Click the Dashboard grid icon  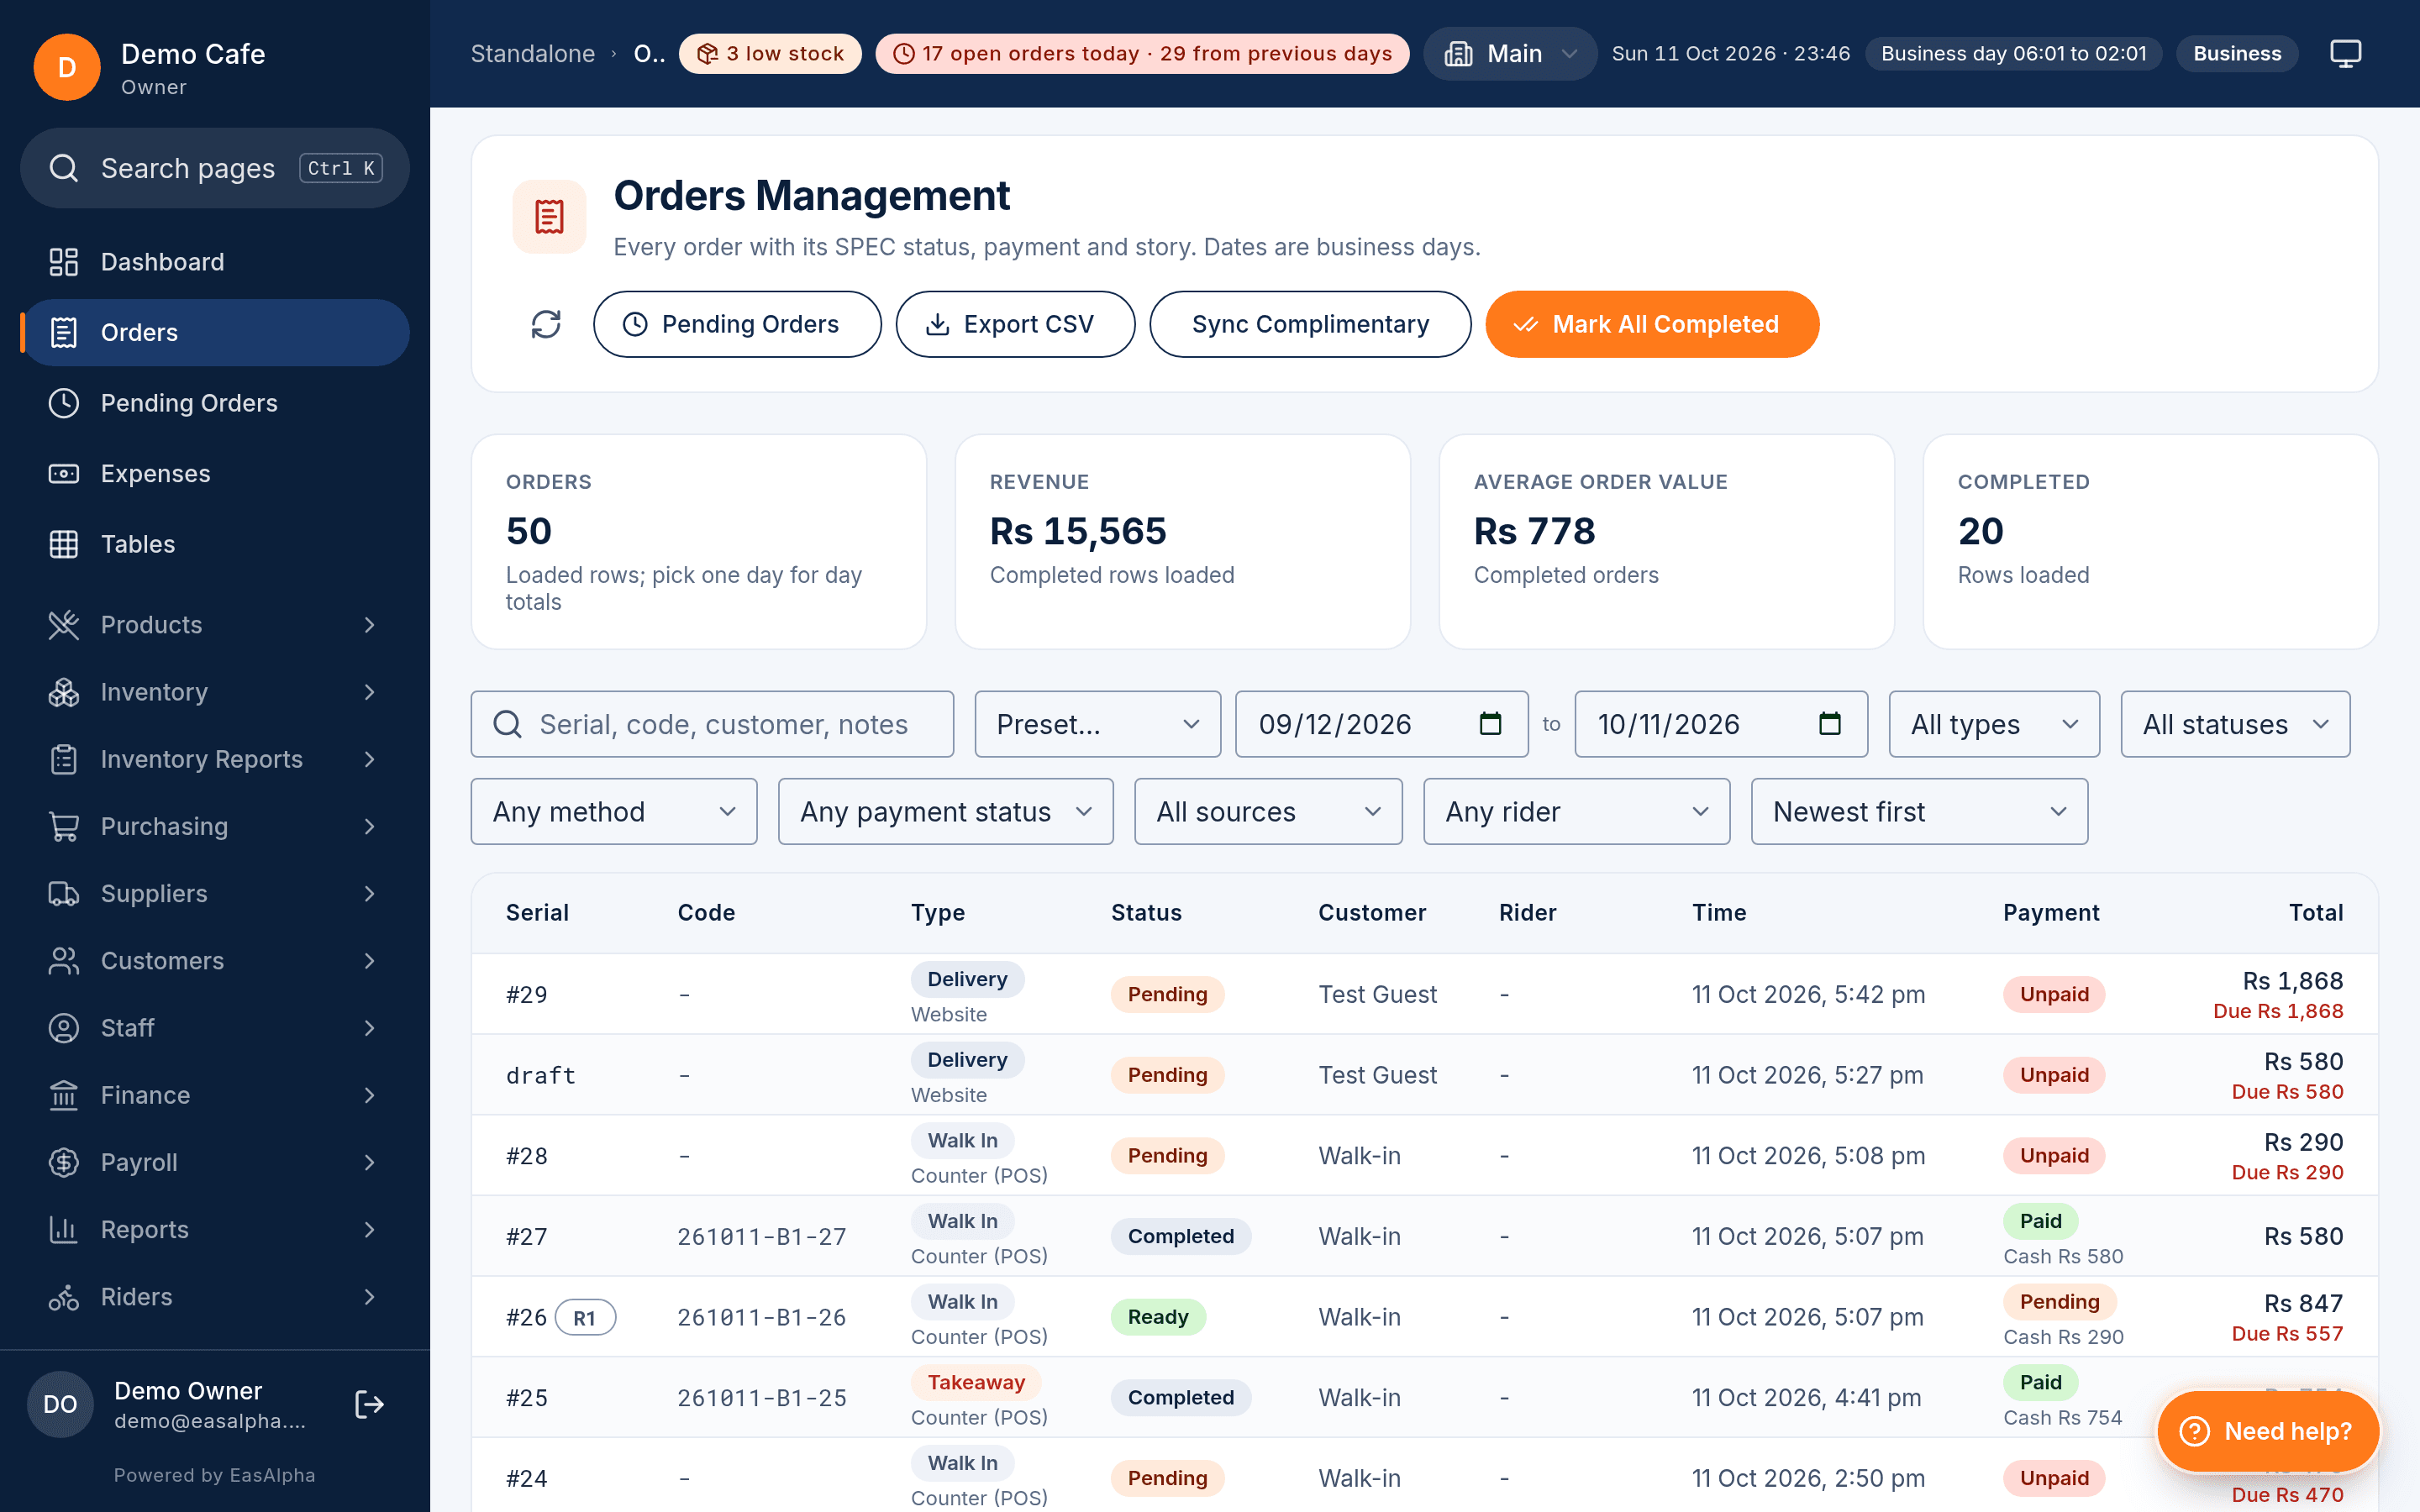tap(64, 262)
